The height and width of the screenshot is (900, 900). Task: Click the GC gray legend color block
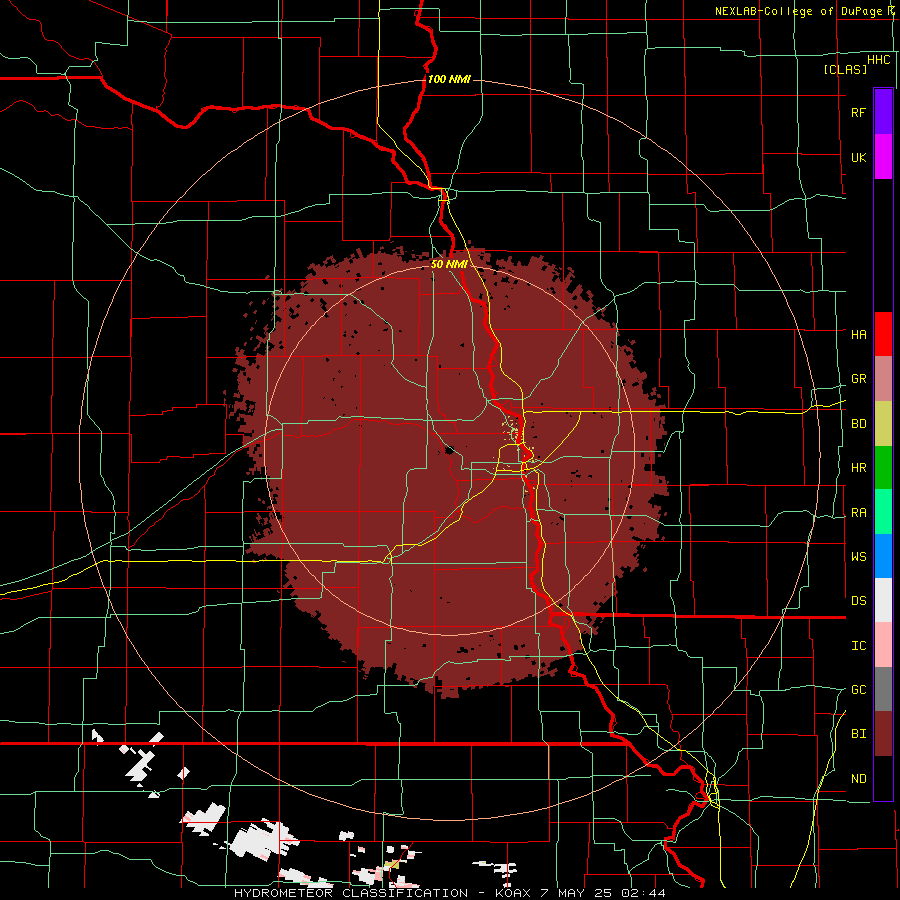pos(883,689)
